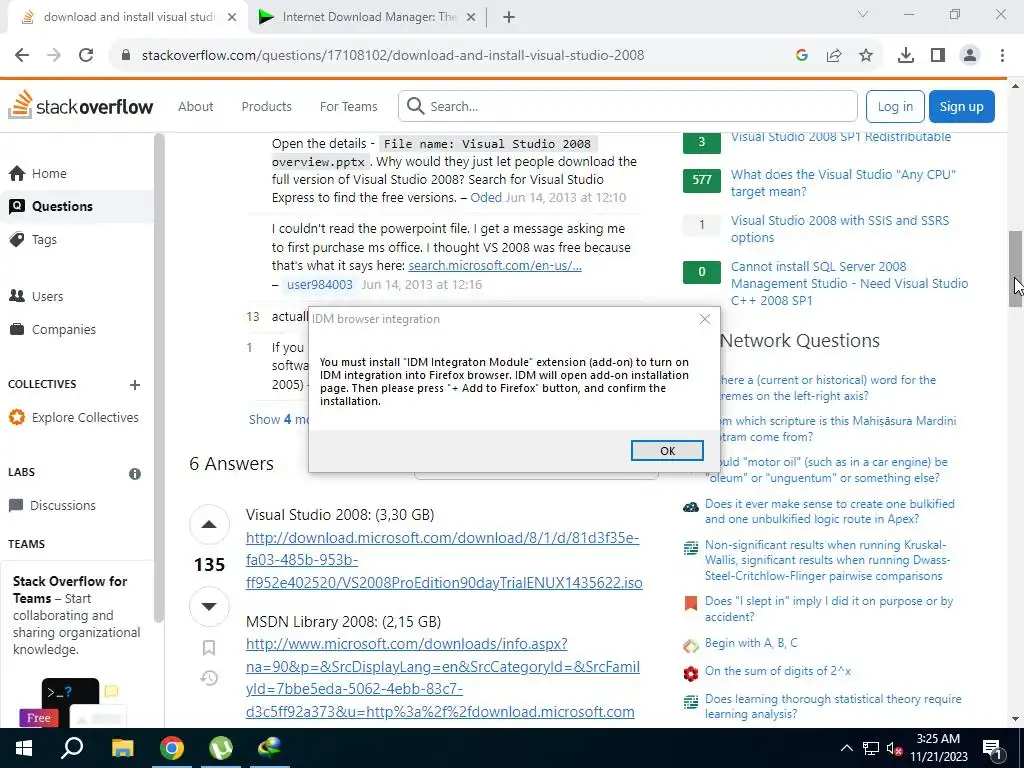Downvote the answer with 135 votes
This screenshot has height=768, width=1024.
[209, 606]
